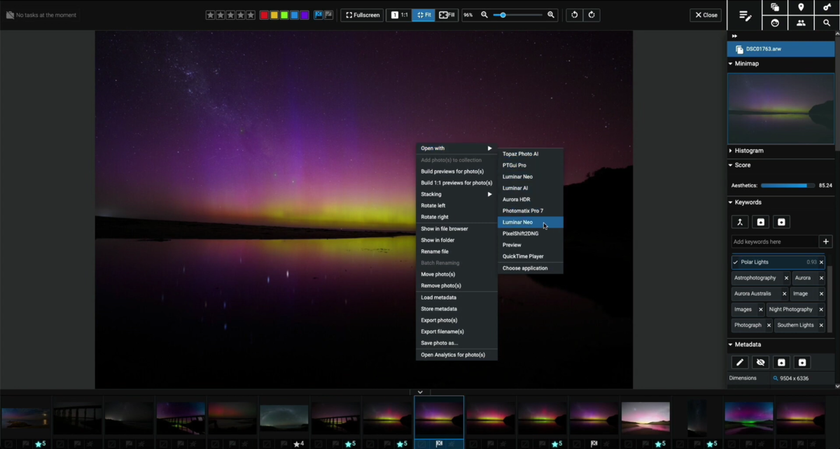Click the double-arrow panel collapse icon

[x=734, y=36]
